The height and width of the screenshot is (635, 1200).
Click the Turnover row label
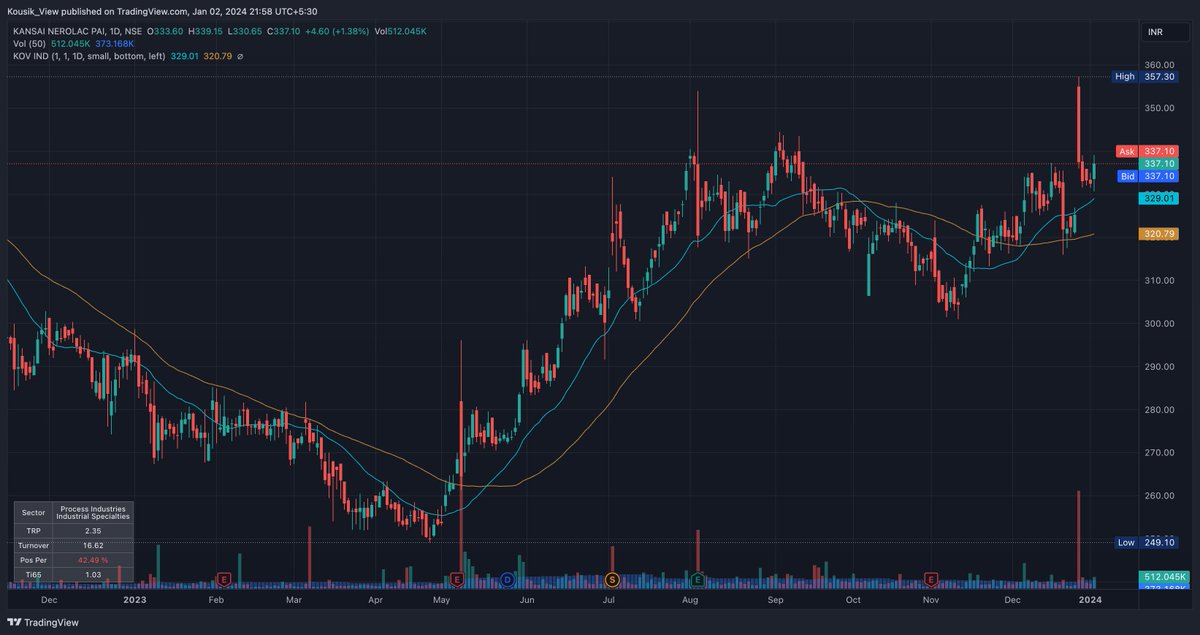(x=33, y=546)
